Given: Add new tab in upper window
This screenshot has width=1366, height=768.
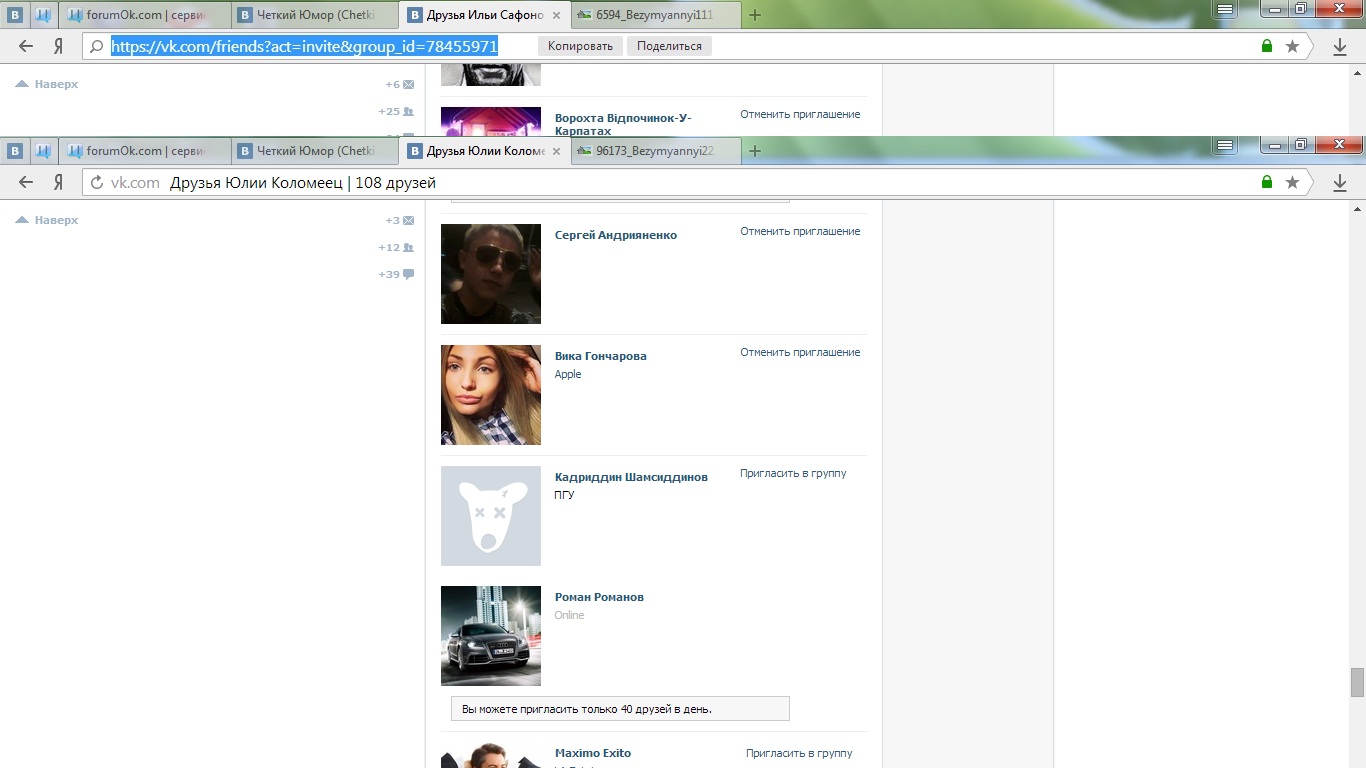Looking at the screenshot, I should pos(755,15).
